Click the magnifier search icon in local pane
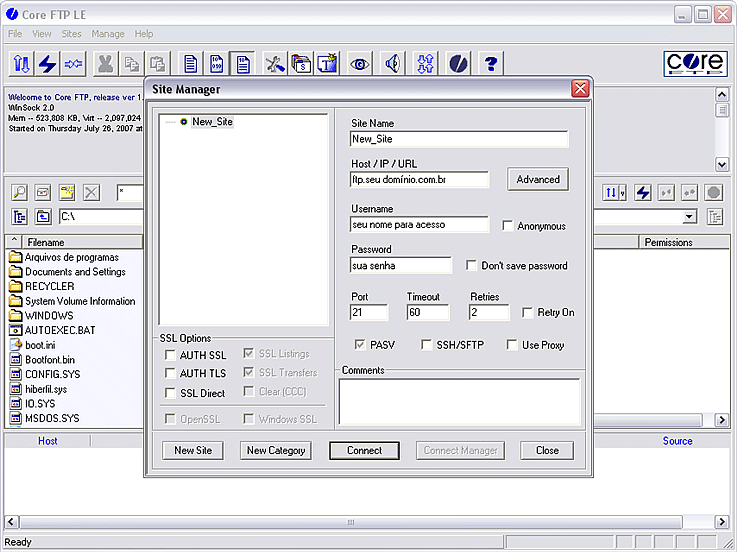The width and height of the screenshot is (737, 552). 19,192
